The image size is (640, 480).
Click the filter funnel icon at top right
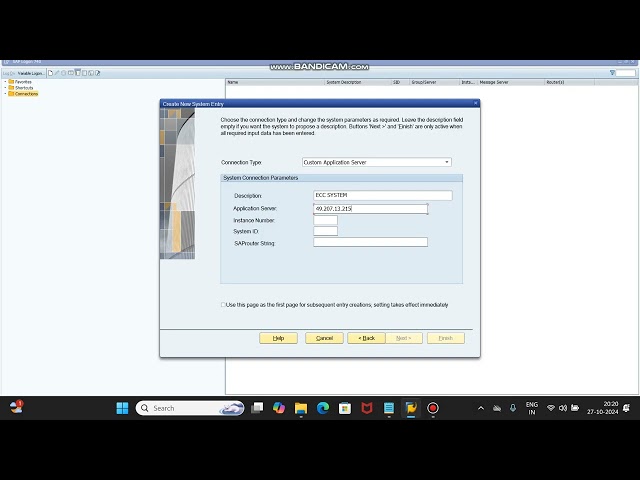[612, 73]
